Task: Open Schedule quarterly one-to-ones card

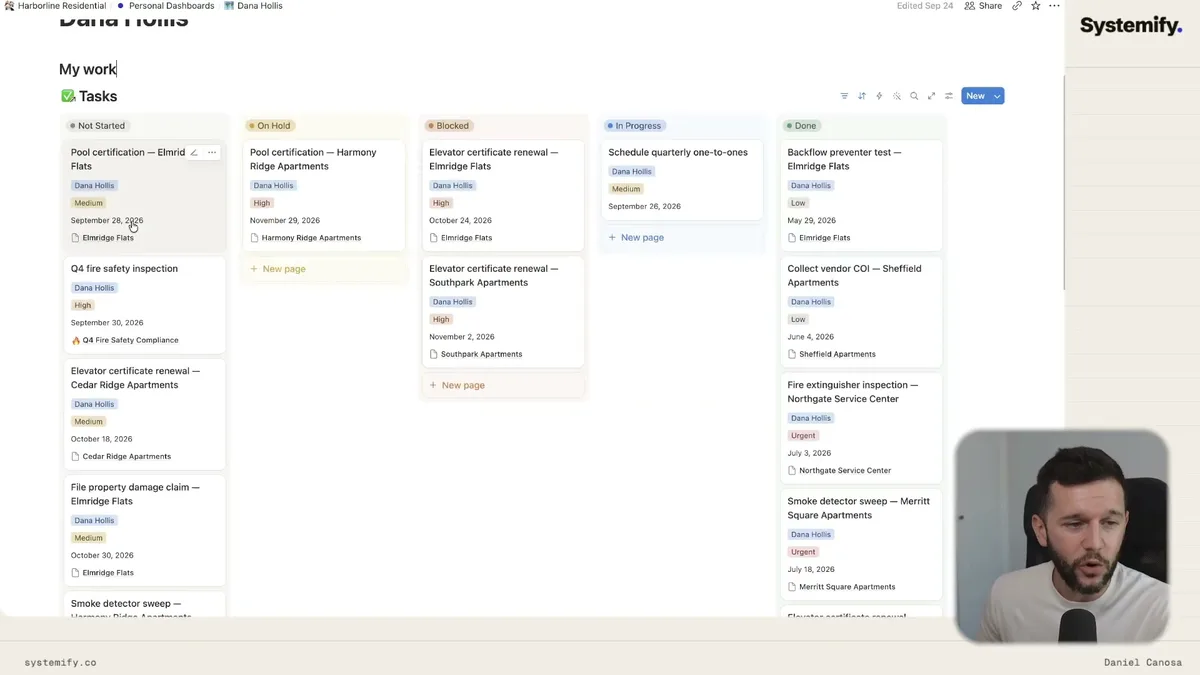Action: (x=682, y=180)
